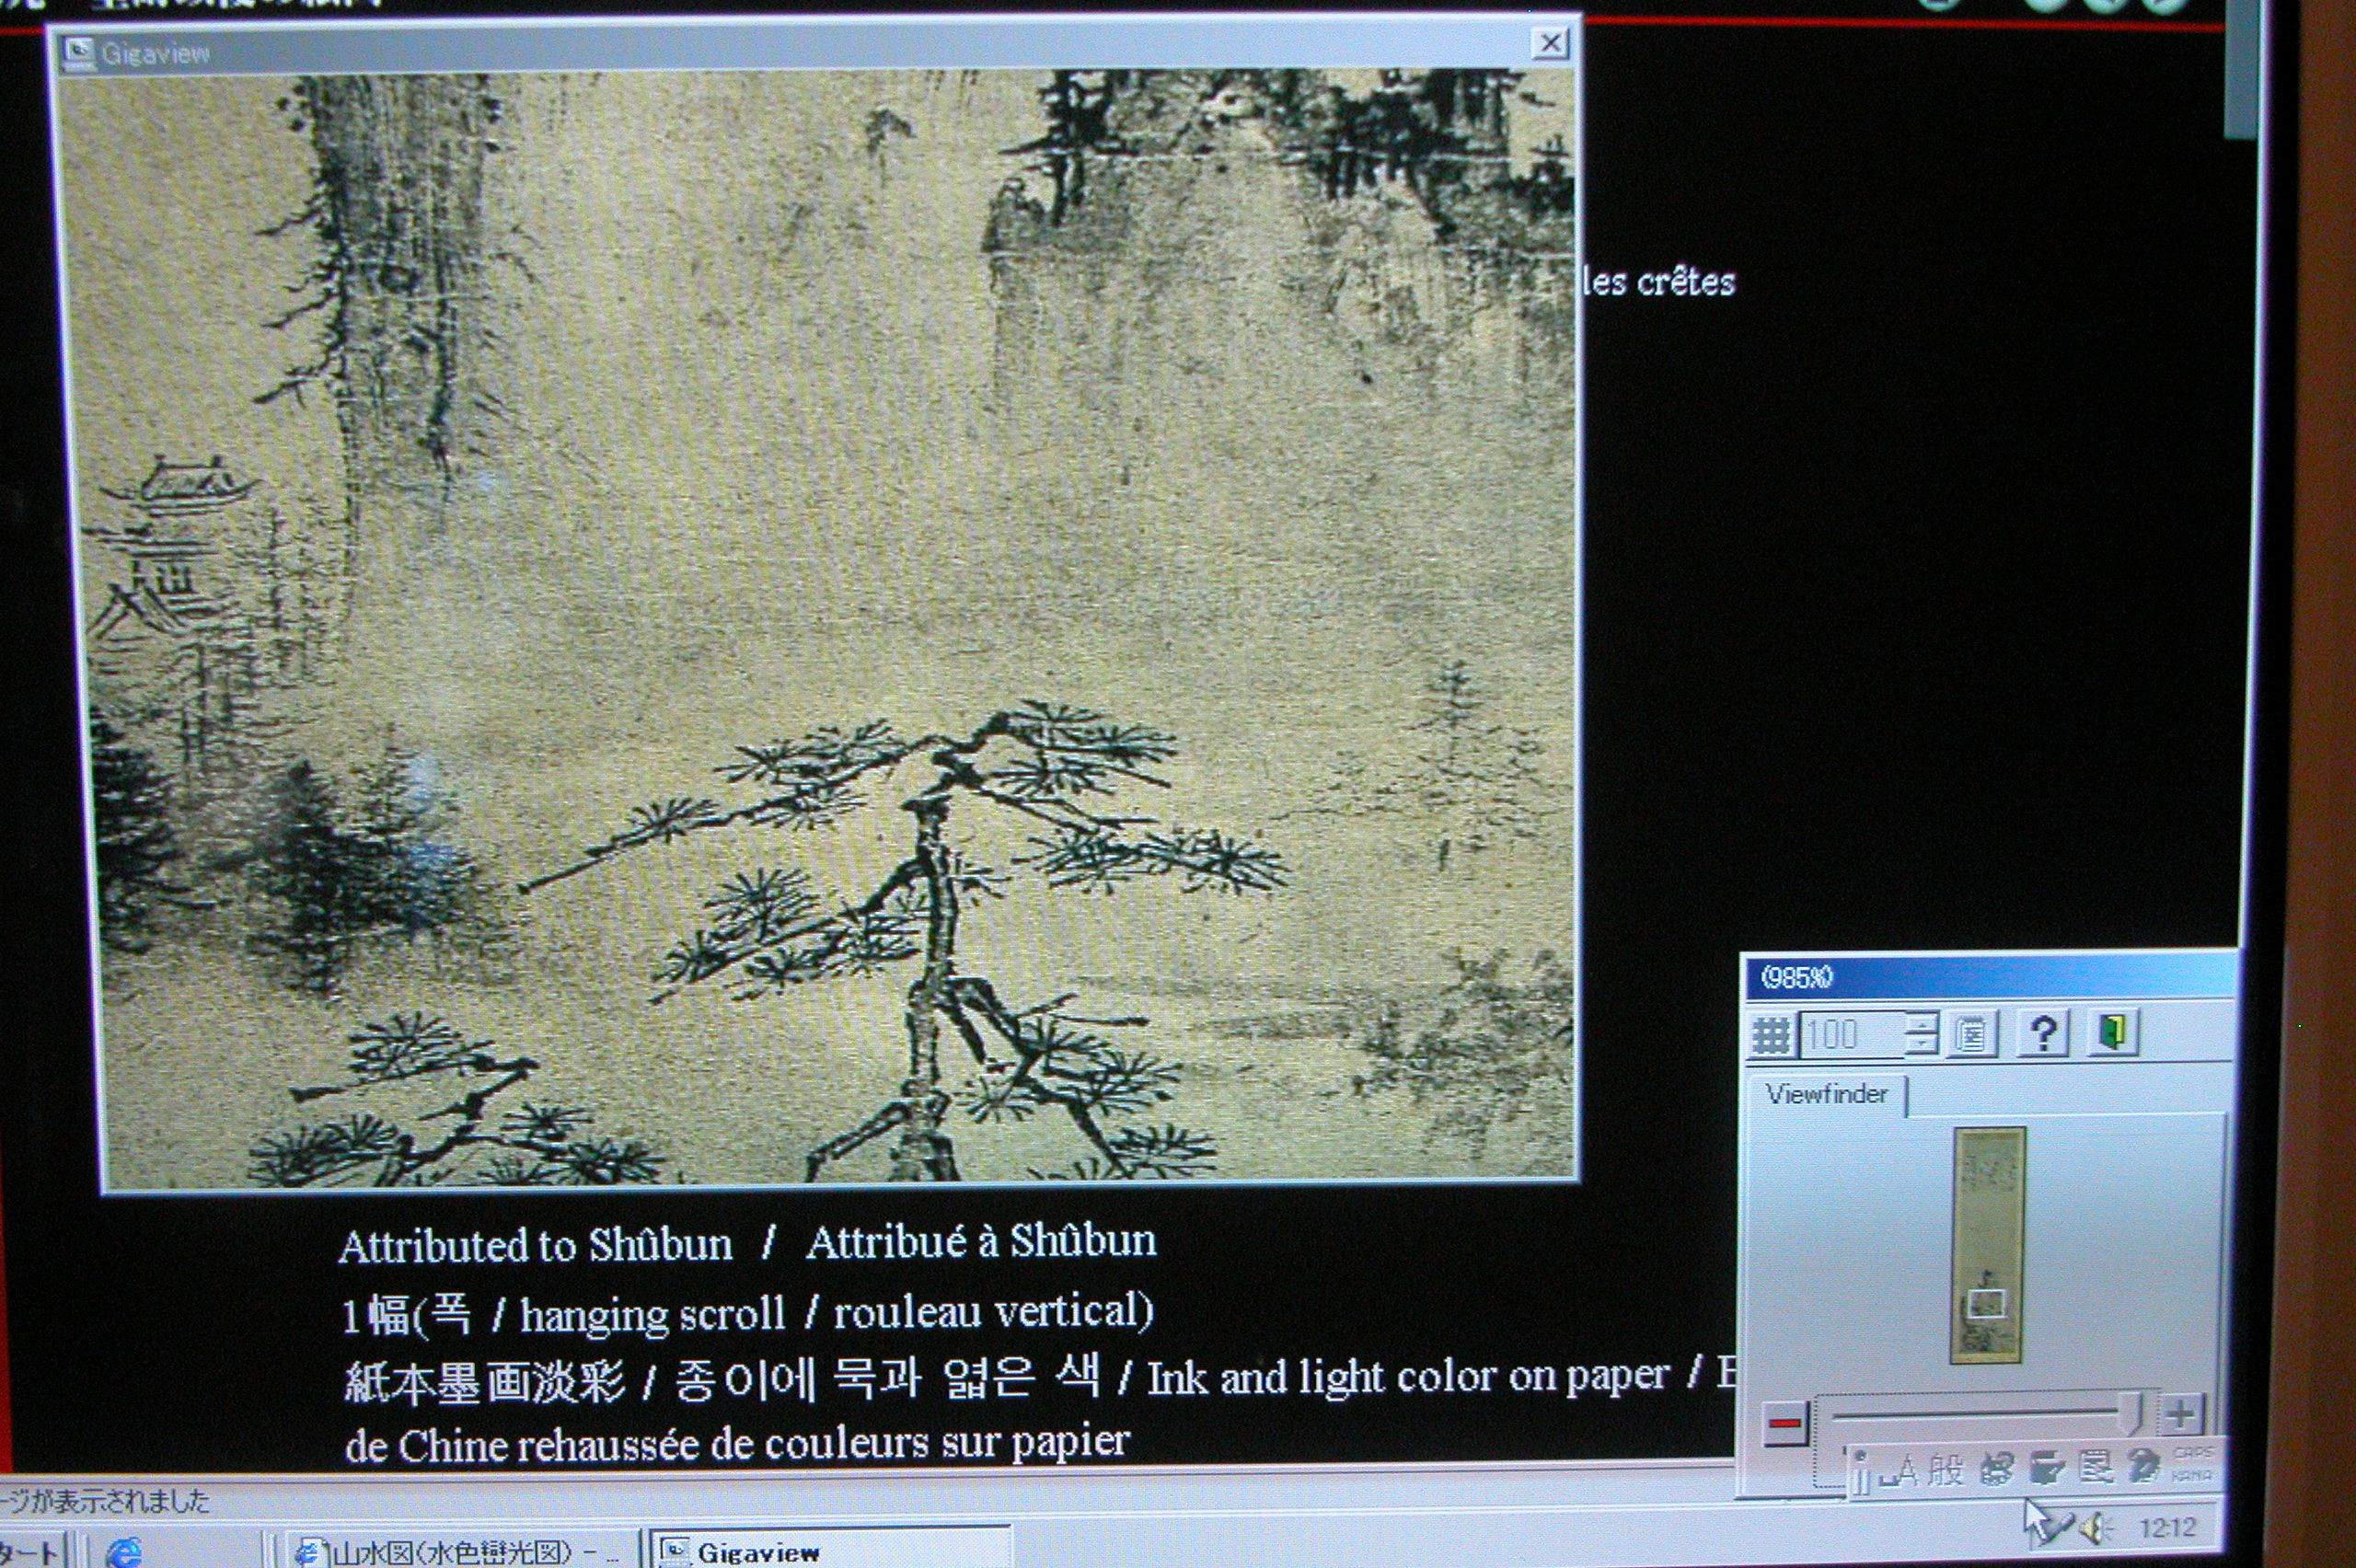Click the '紙本墨画淡彩' text
The image size is (2356, 1568).
click(485, 1382)
